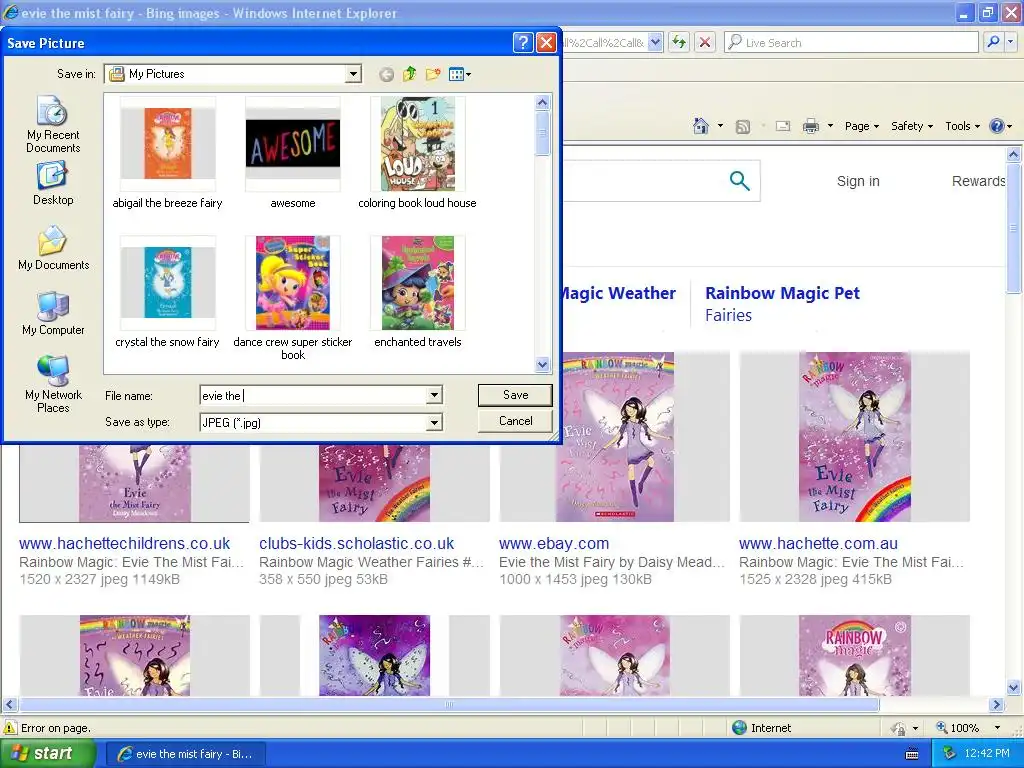
Task: Open the zoom level 100% control
Action: click(x=968, y=728)
